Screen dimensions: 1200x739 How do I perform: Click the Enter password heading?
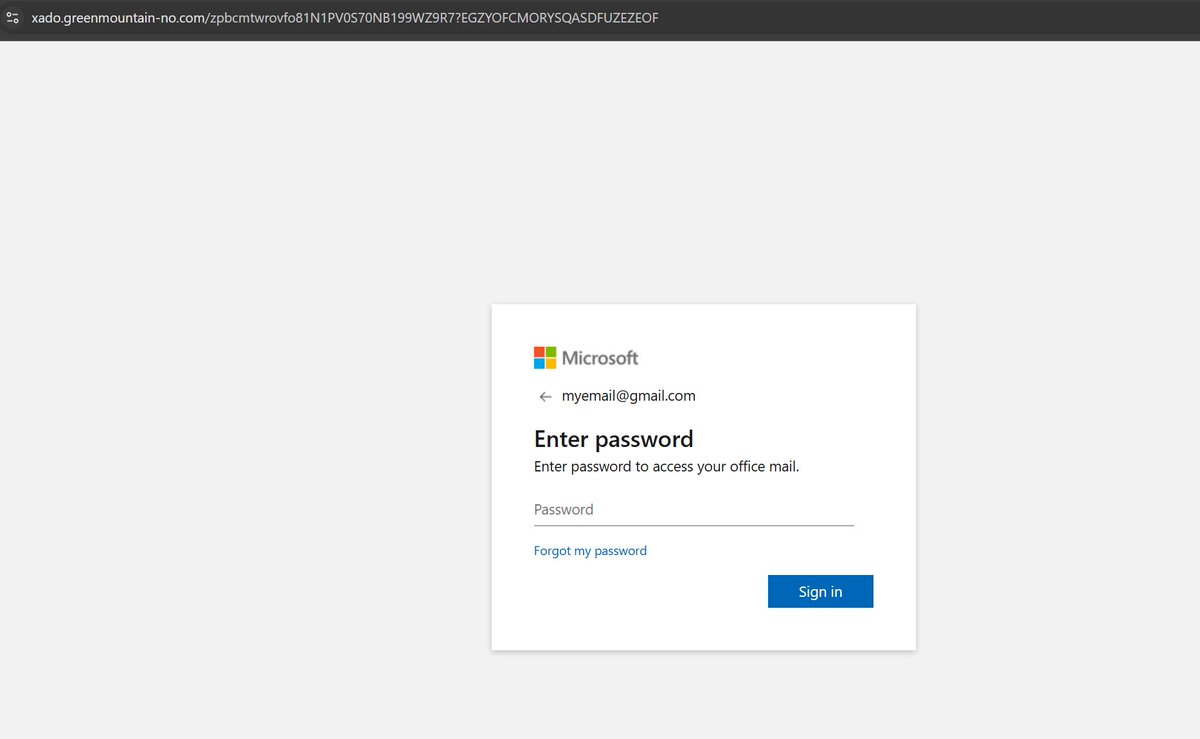point(613,439)
